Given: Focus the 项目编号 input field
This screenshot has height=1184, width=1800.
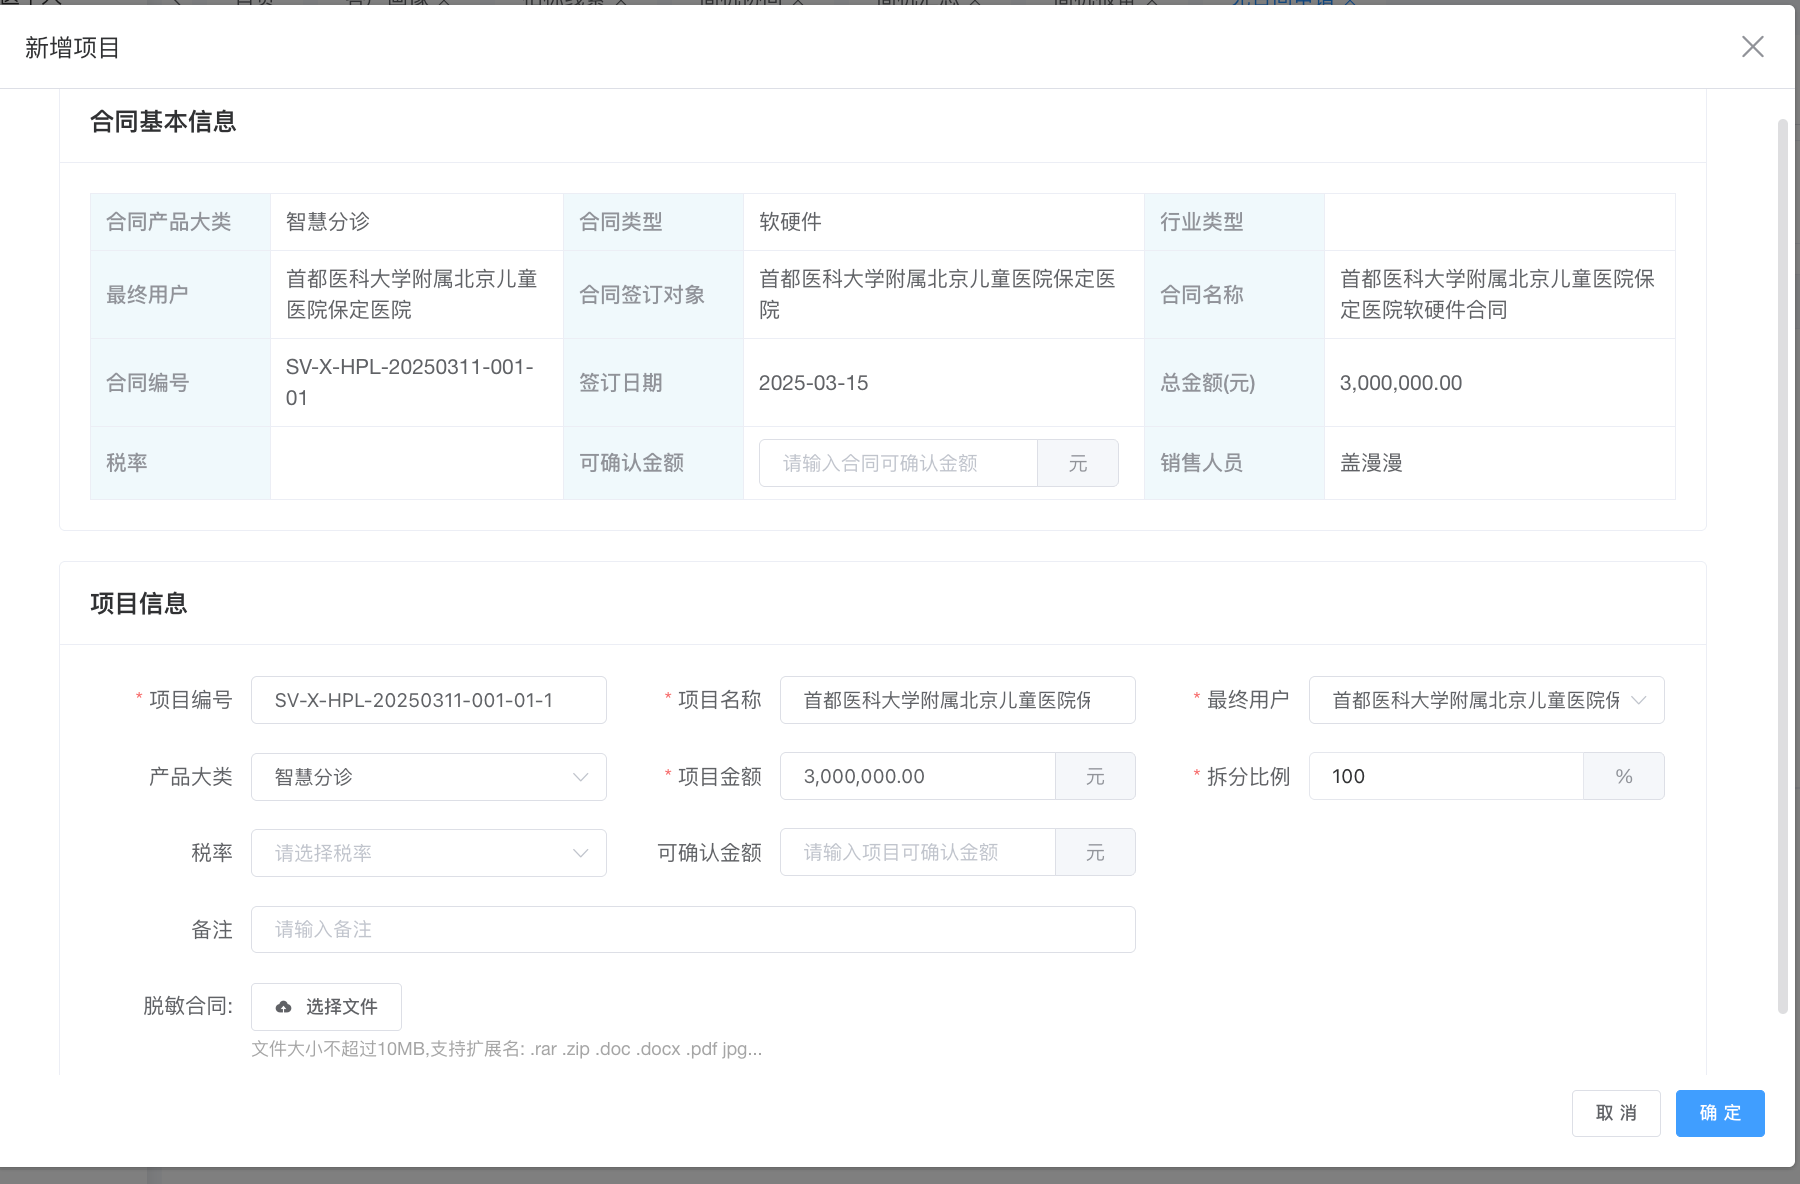Looking at the screenshot, I should pyautogui.click(x=428, y=700).
